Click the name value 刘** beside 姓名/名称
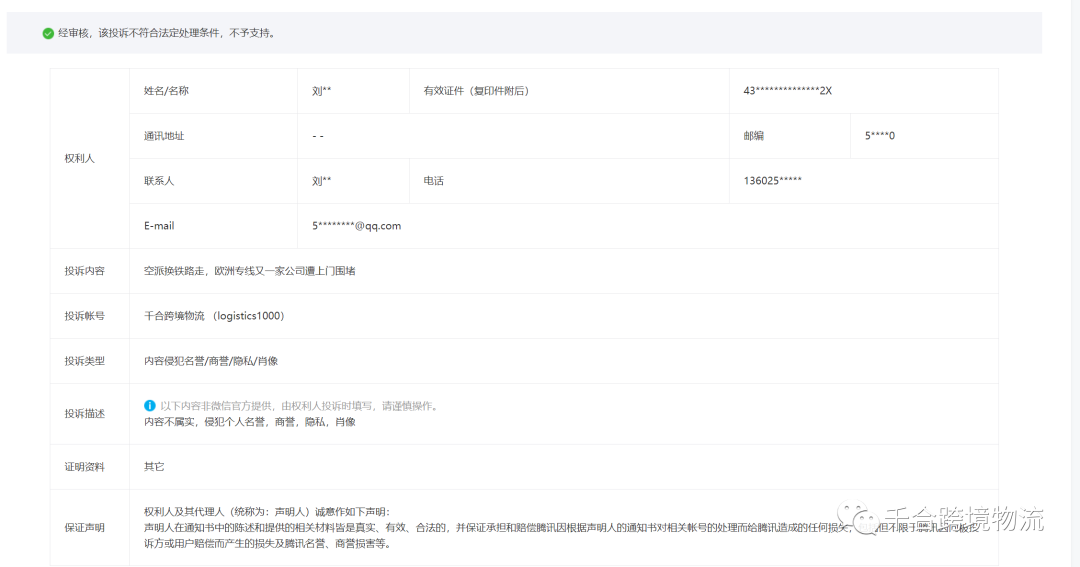The width and height of the screenshot is (1080, 567). [322, 91]
